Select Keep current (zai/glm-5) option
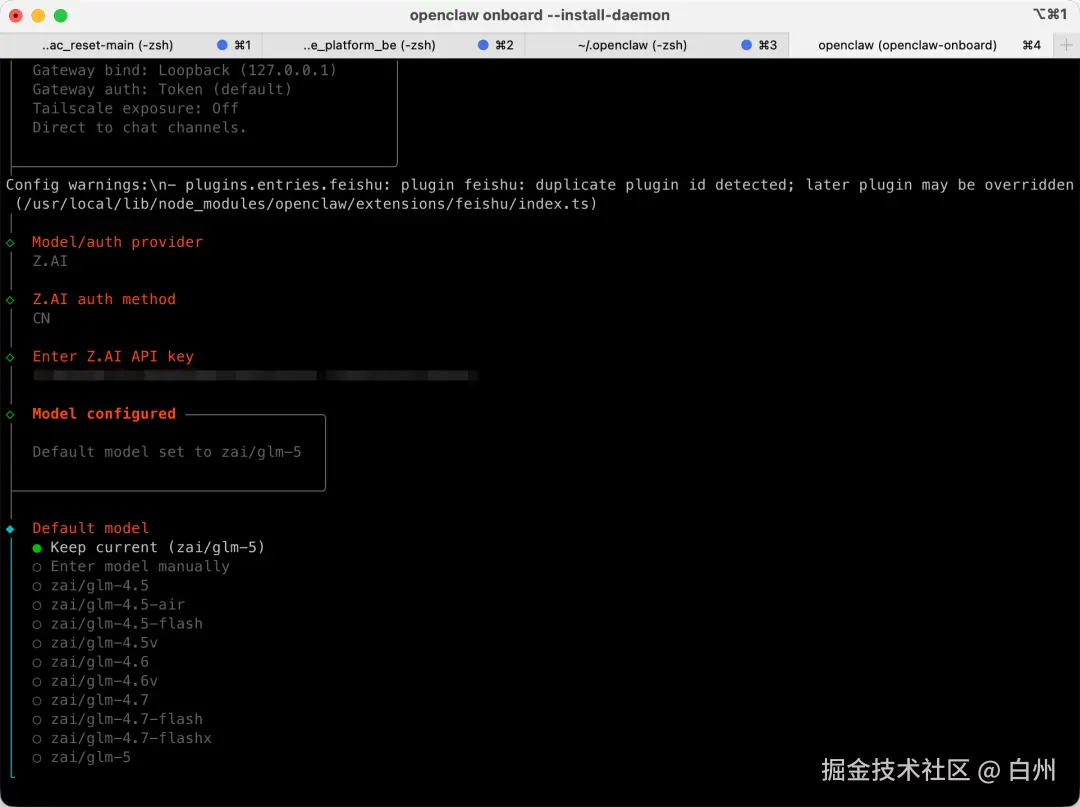 click(x=149, y=547)
